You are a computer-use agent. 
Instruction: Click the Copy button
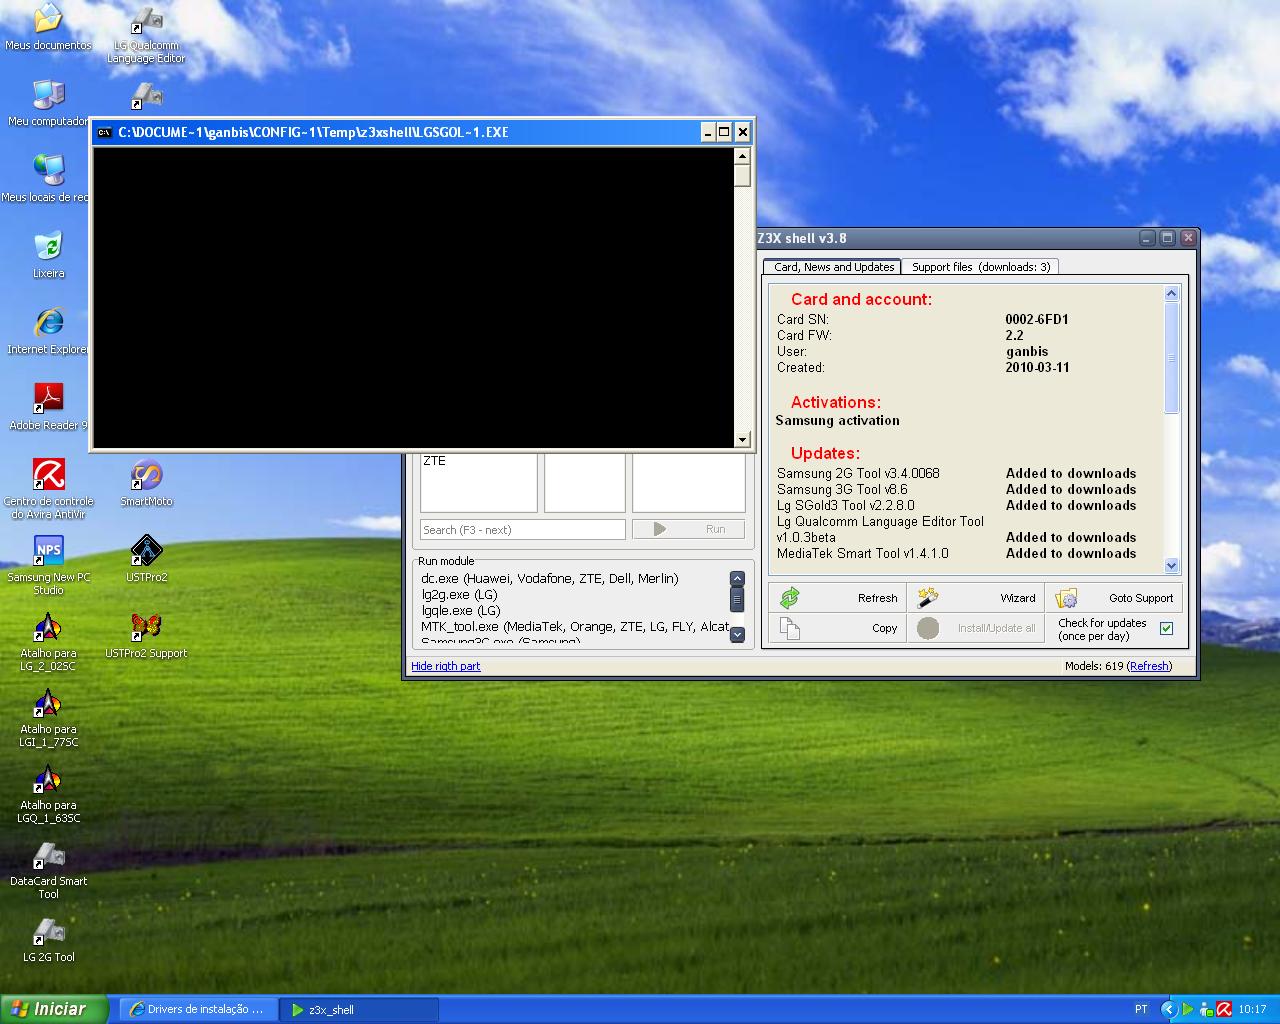tap(837, 628)
